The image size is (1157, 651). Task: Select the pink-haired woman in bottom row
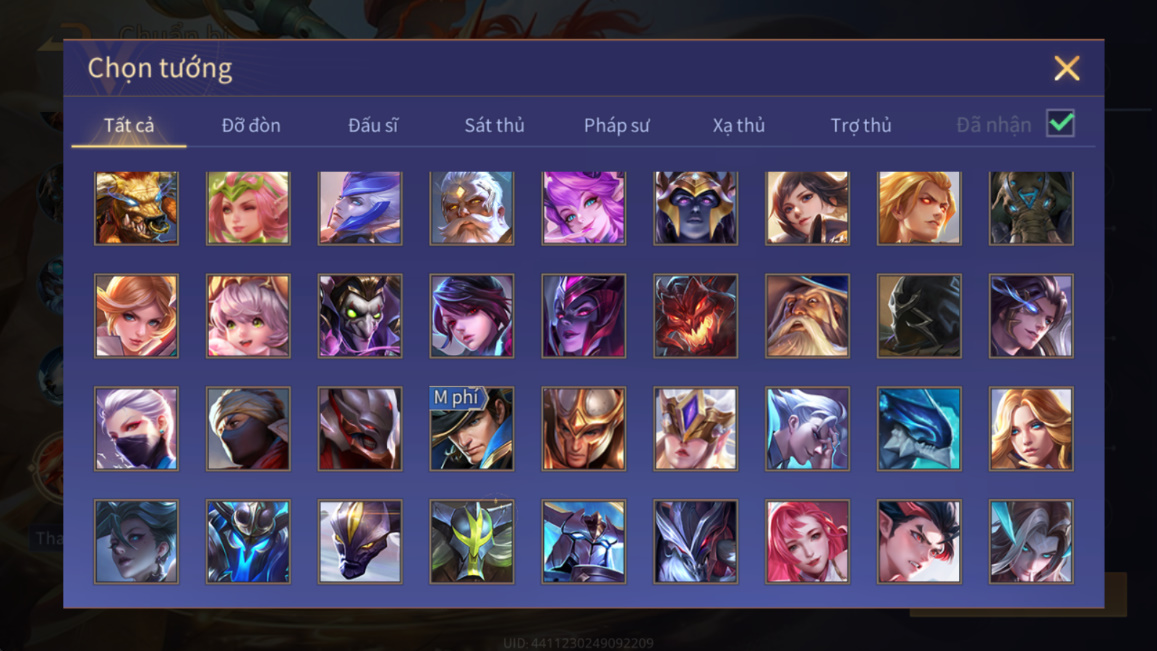tap(807, 542)
